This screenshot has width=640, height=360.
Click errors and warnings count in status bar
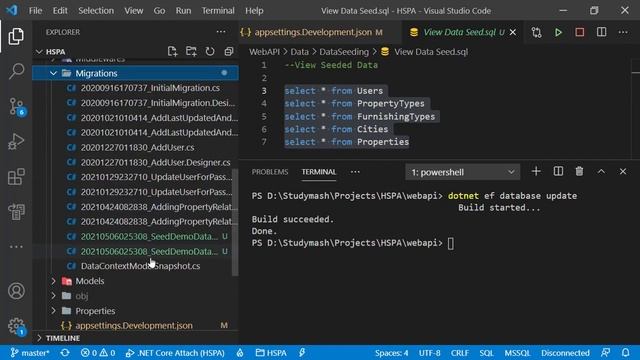click(x=98, y=353)
